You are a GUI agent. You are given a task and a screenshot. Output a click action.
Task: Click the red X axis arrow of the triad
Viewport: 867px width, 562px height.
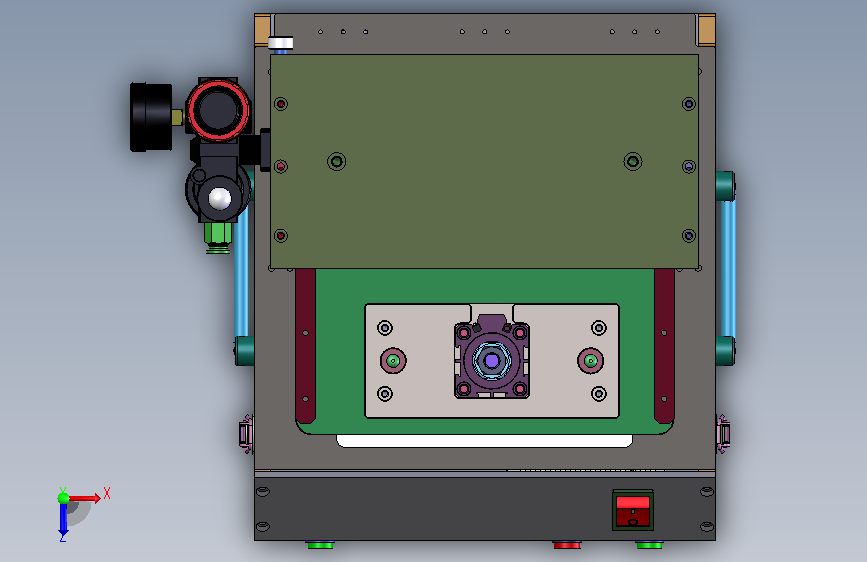[x=85, y=498]
